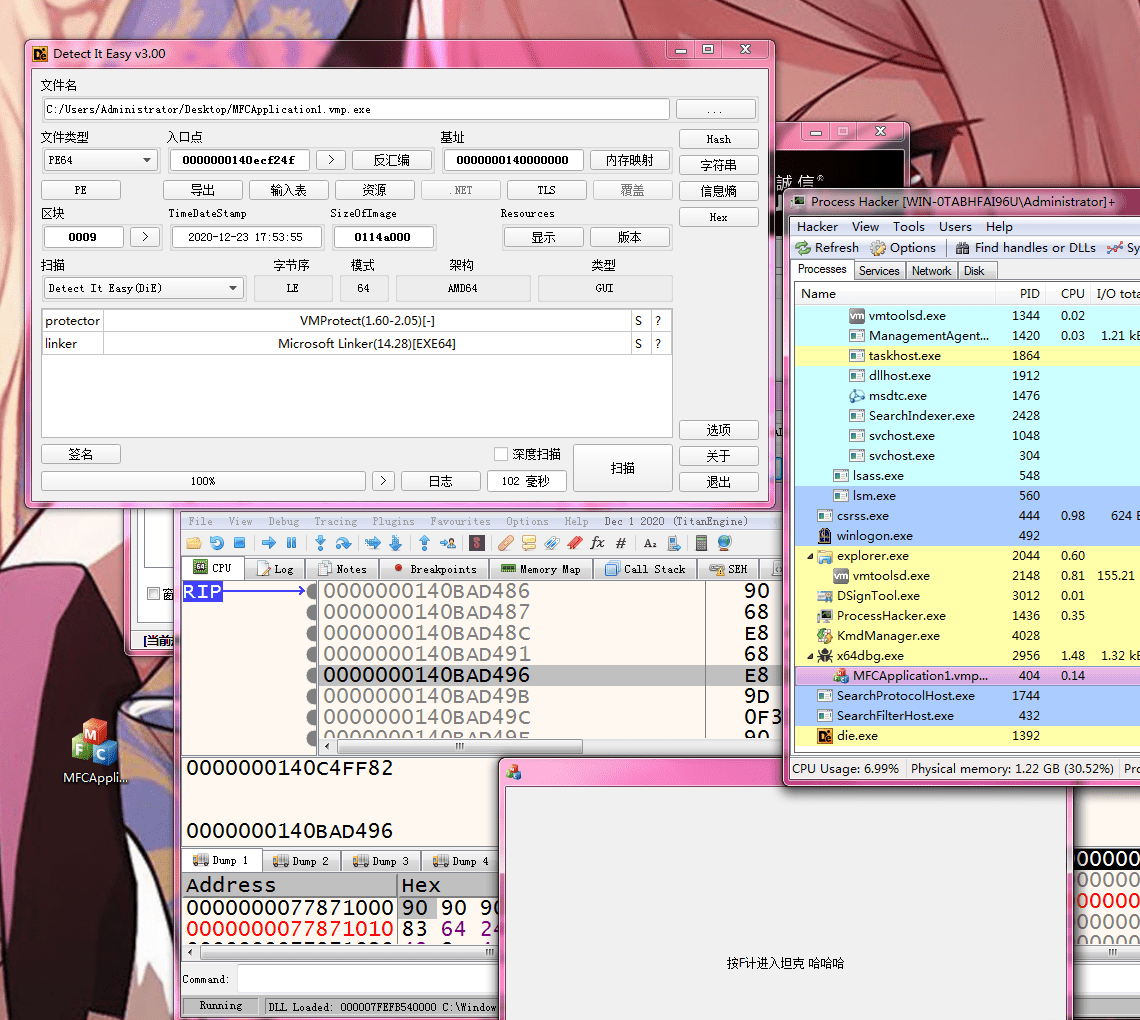Click the x64dbg Pause icon
1140x1020 pixels.
click(x=292, y=543)
